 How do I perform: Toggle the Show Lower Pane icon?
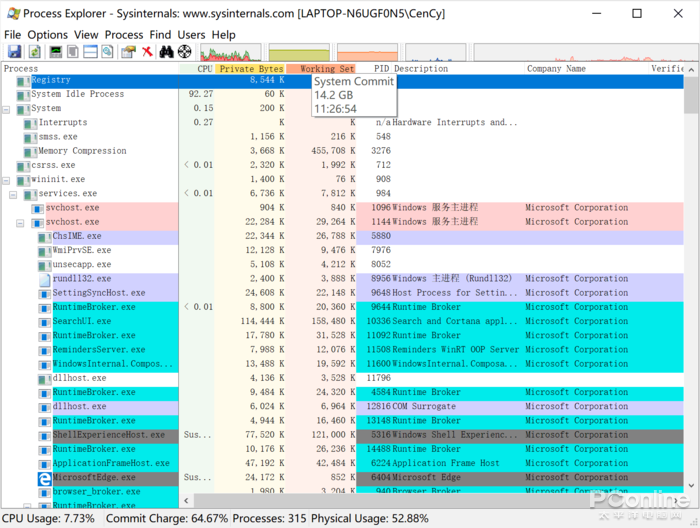(x=90, y=52)
